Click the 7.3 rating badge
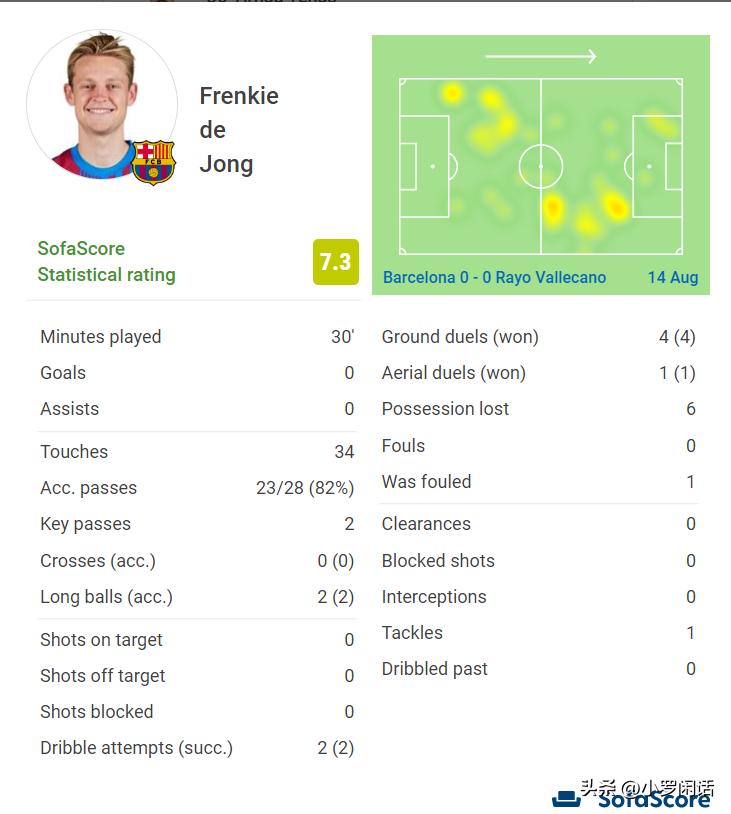This screenshot has height=814, width=731. click(x=335, y=262)
